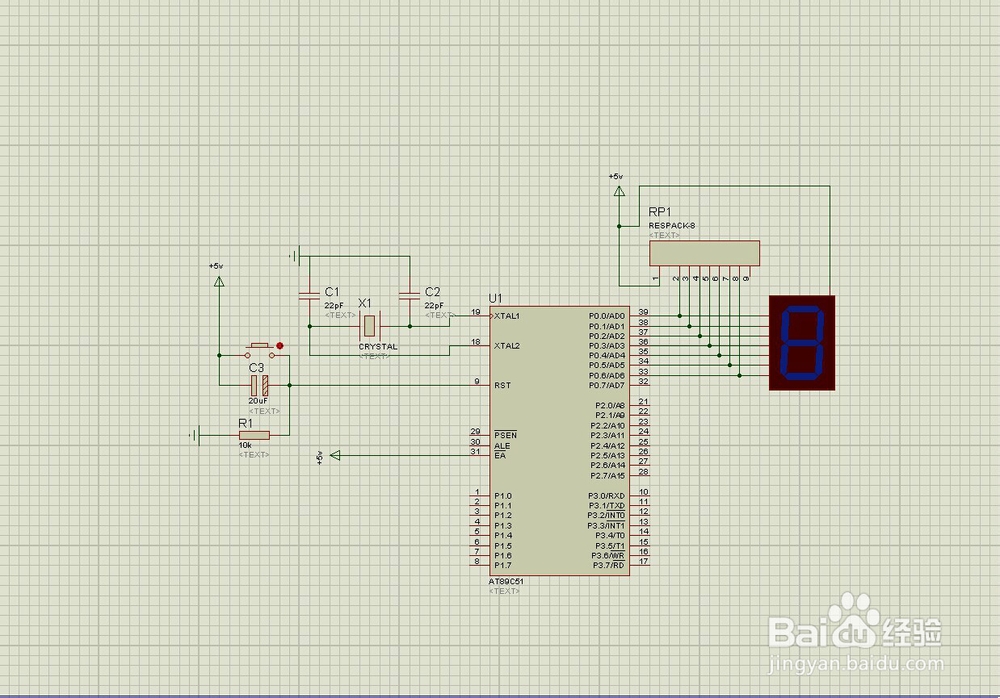
Task: Click pin number 31 at EA
Action: pos(475,451)
